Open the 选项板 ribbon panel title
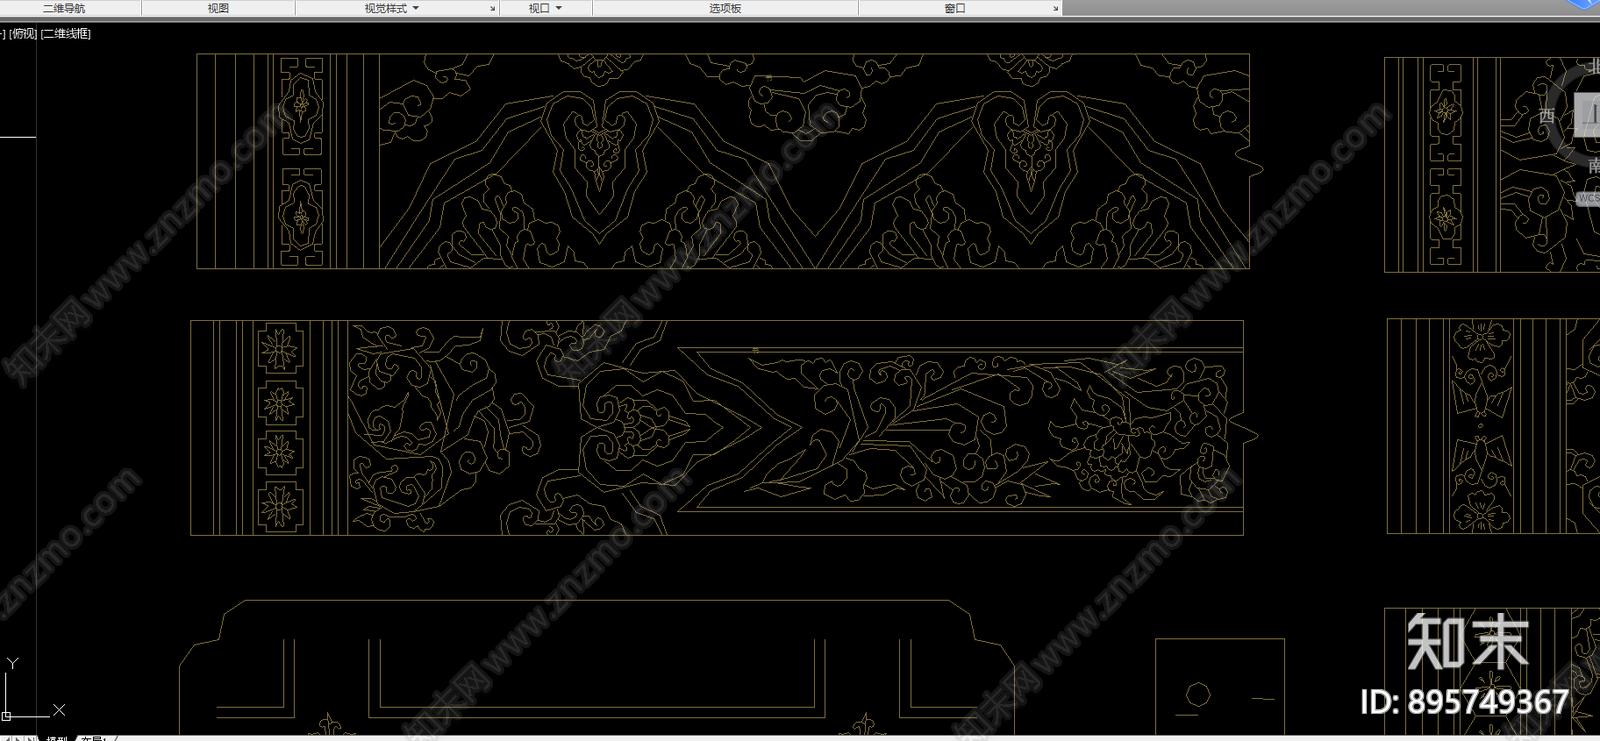 click(725, 8)
